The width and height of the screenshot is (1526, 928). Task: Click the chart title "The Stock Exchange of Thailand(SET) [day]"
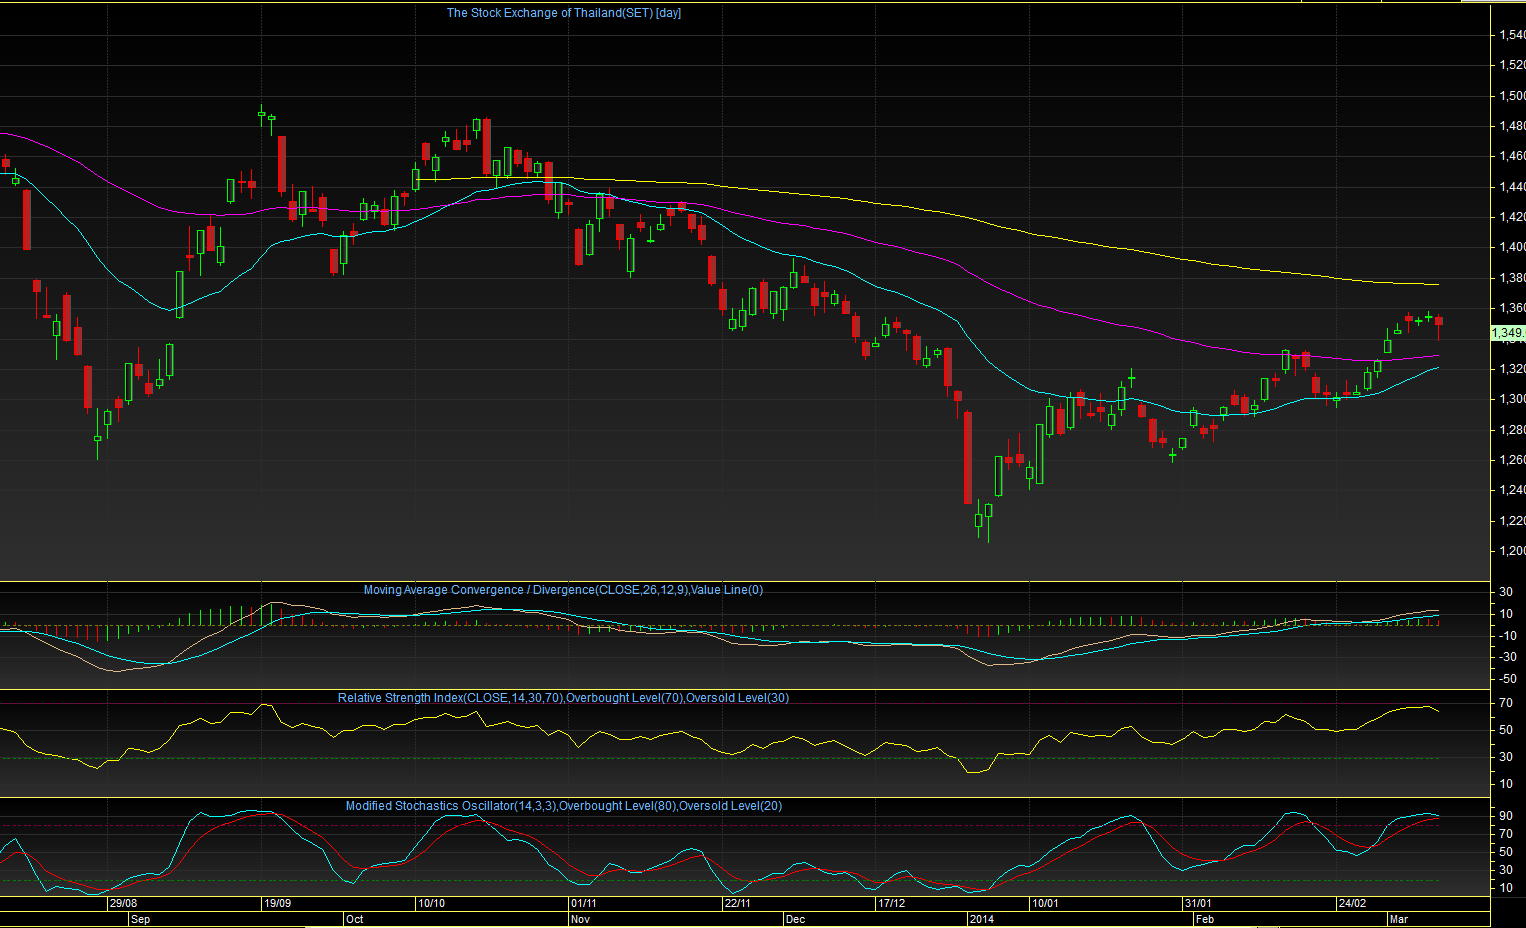point(564,13)
